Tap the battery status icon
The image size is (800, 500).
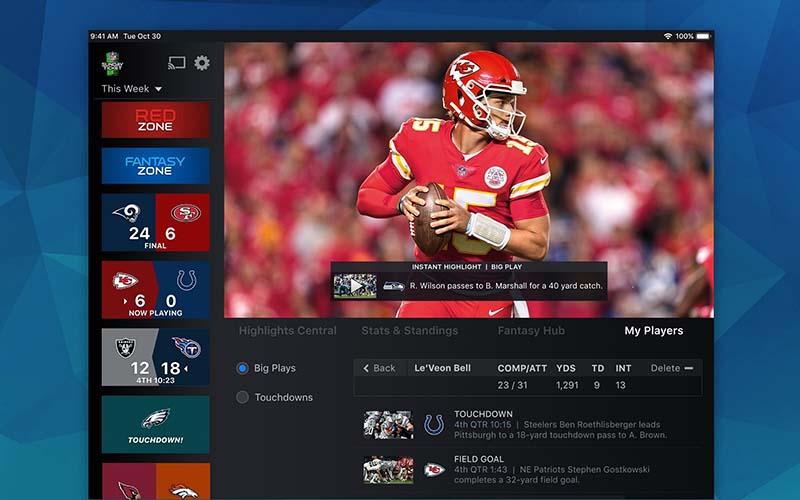click(703, 36)
